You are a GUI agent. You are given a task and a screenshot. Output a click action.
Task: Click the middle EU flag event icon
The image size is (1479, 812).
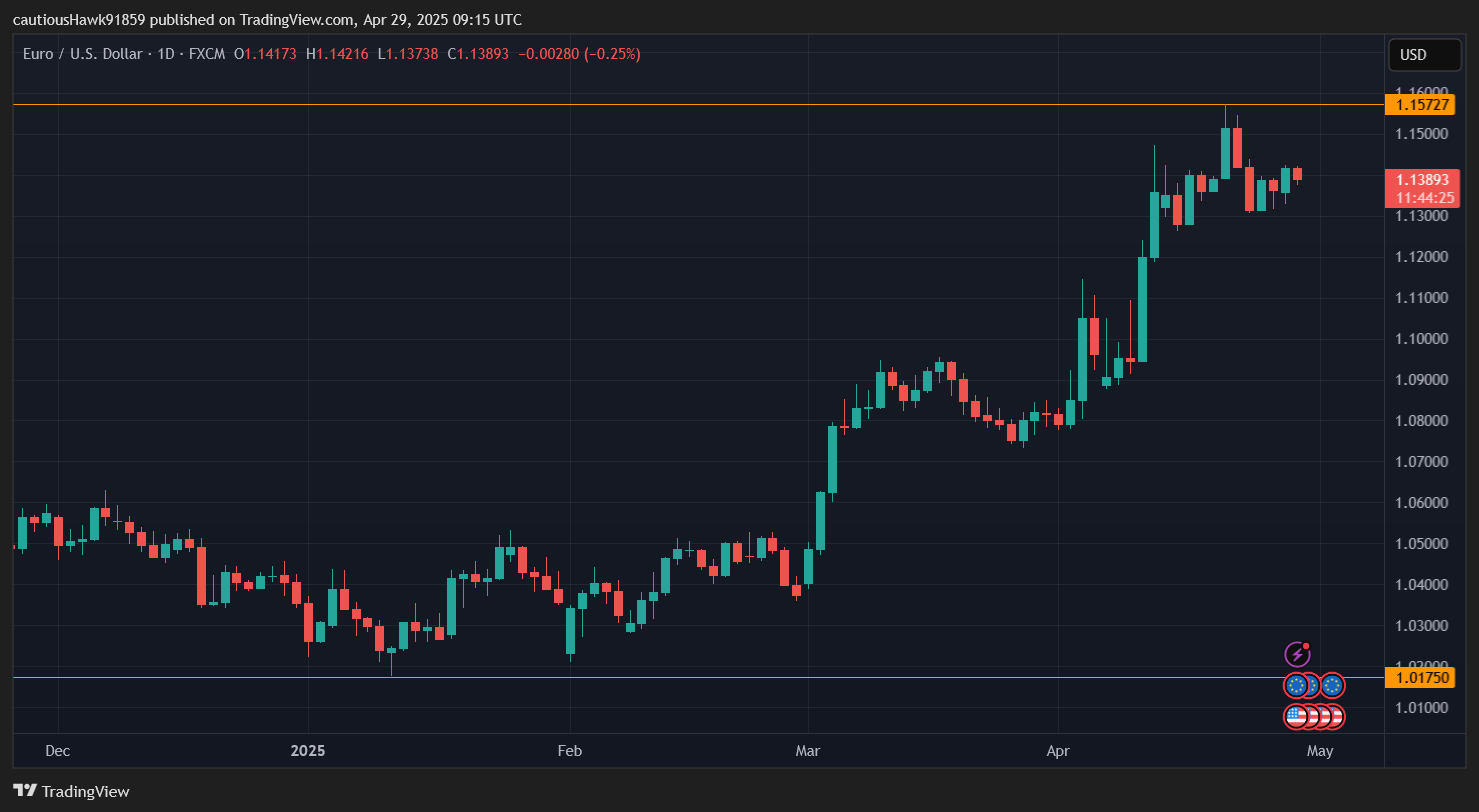(x=1313, y=686)
